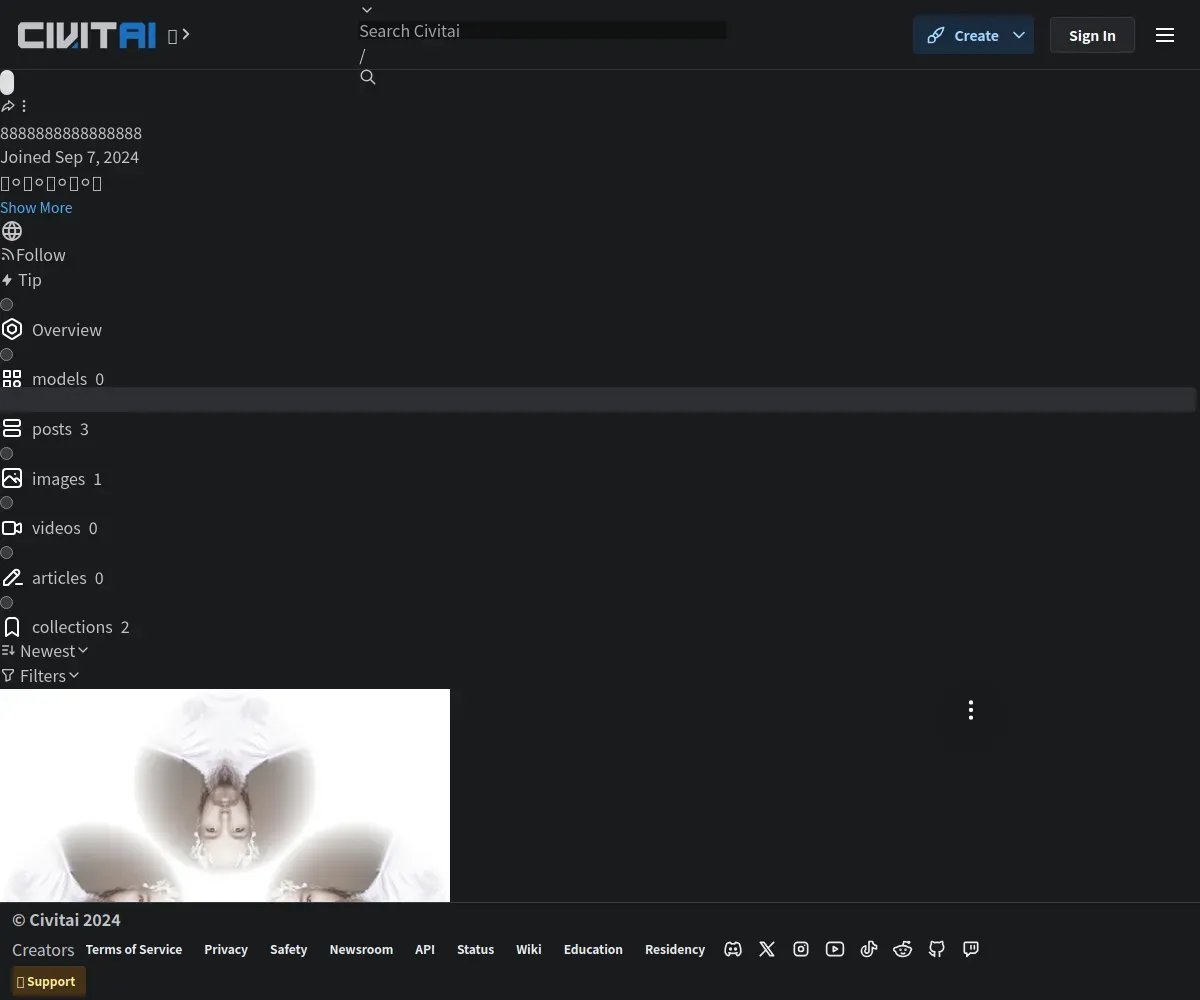Open Civitai Discord from footer

[x=733, y=950]
